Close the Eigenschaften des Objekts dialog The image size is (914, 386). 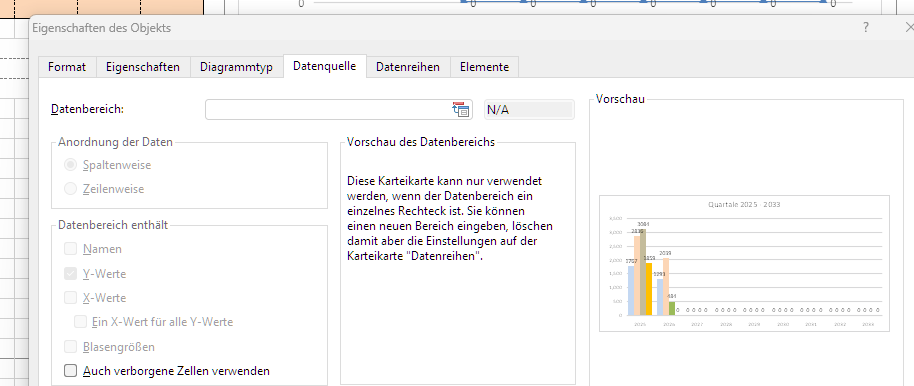909,27
